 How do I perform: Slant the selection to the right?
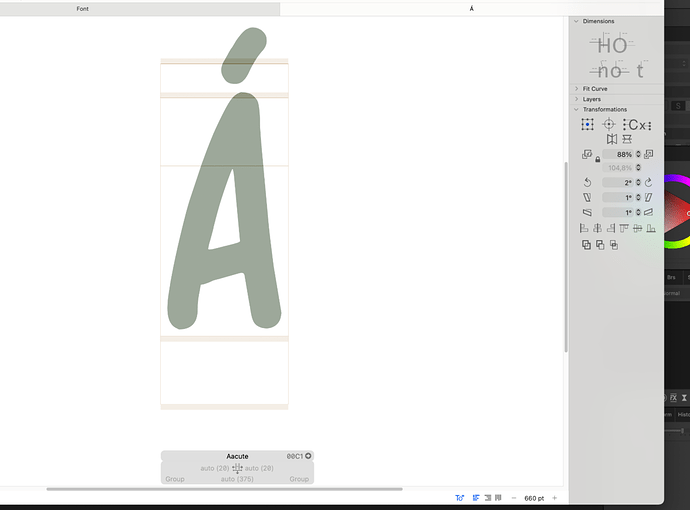click(x=648, y=197)
